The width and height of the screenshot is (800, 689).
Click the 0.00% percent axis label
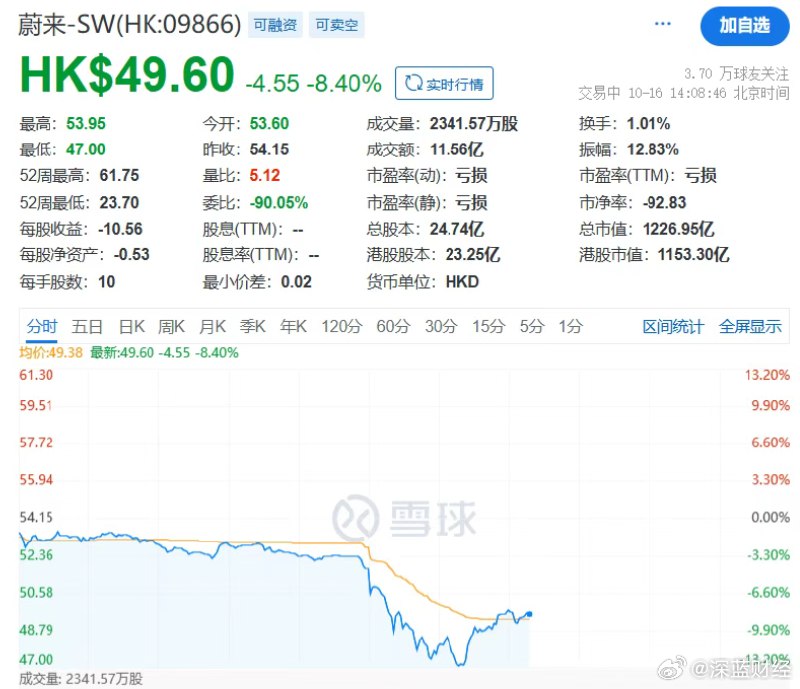click(770, 518)
